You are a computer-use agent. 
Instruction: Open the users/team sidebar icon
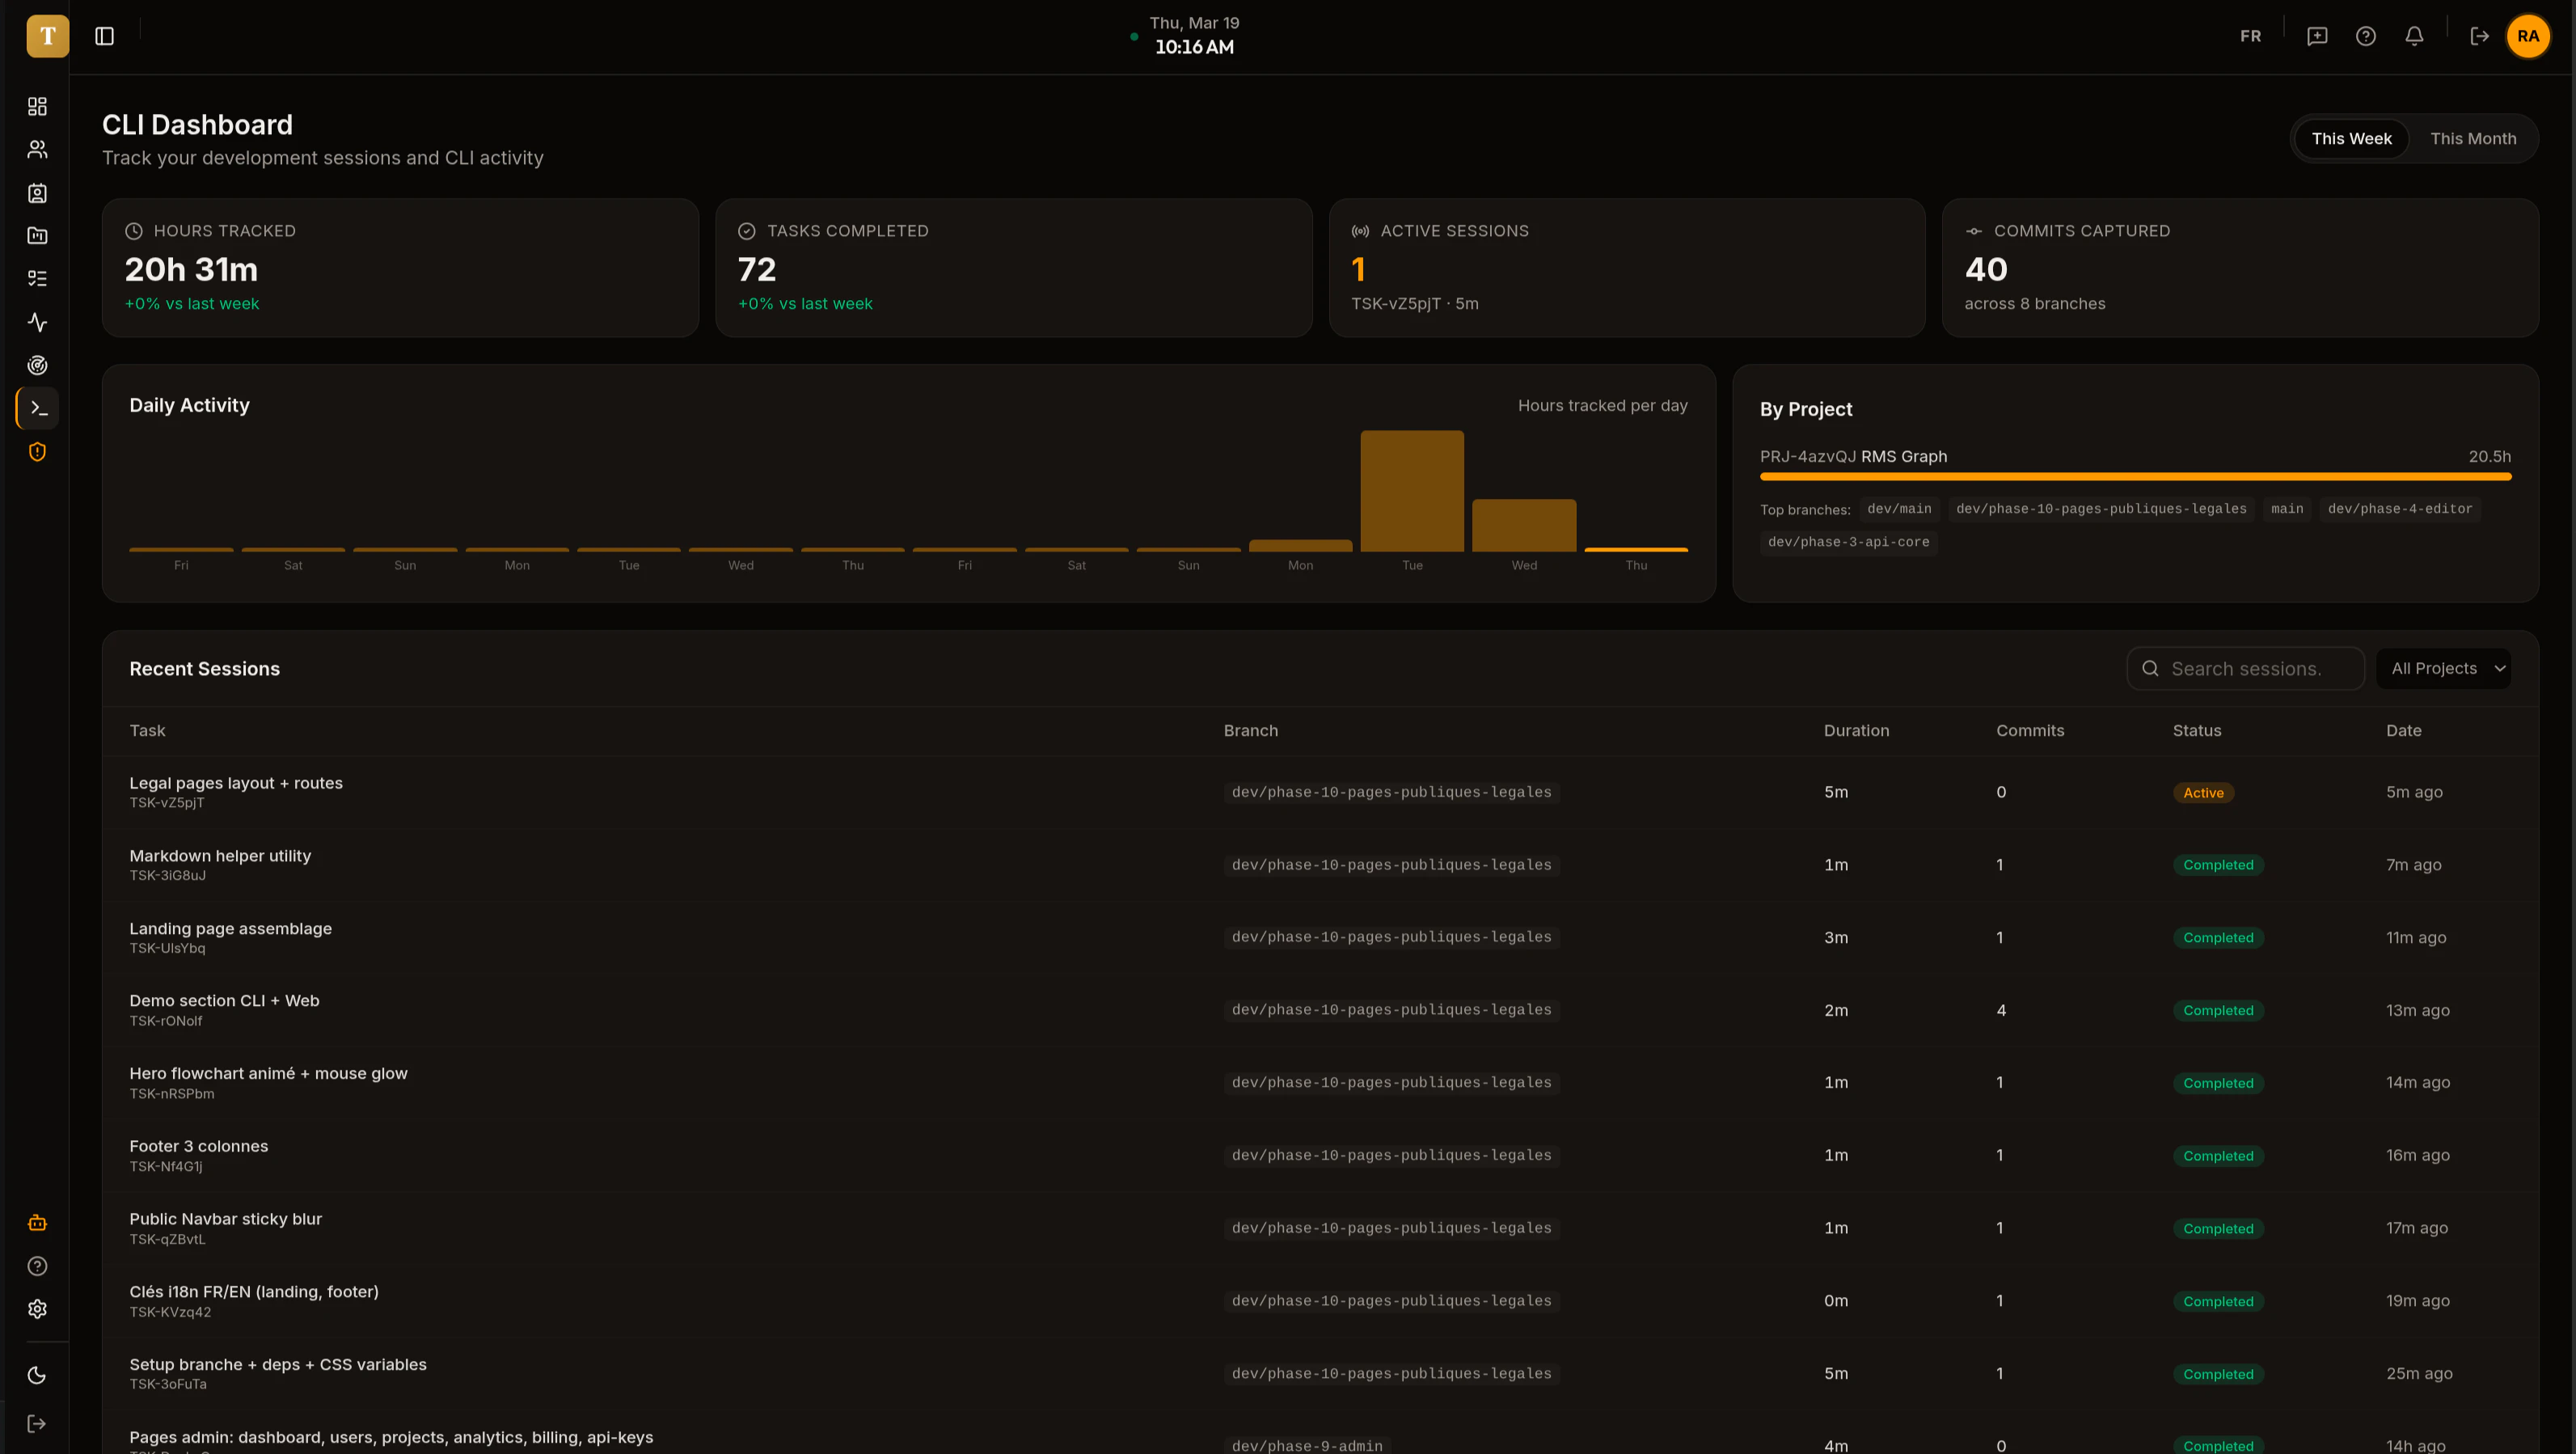[37, 150]
